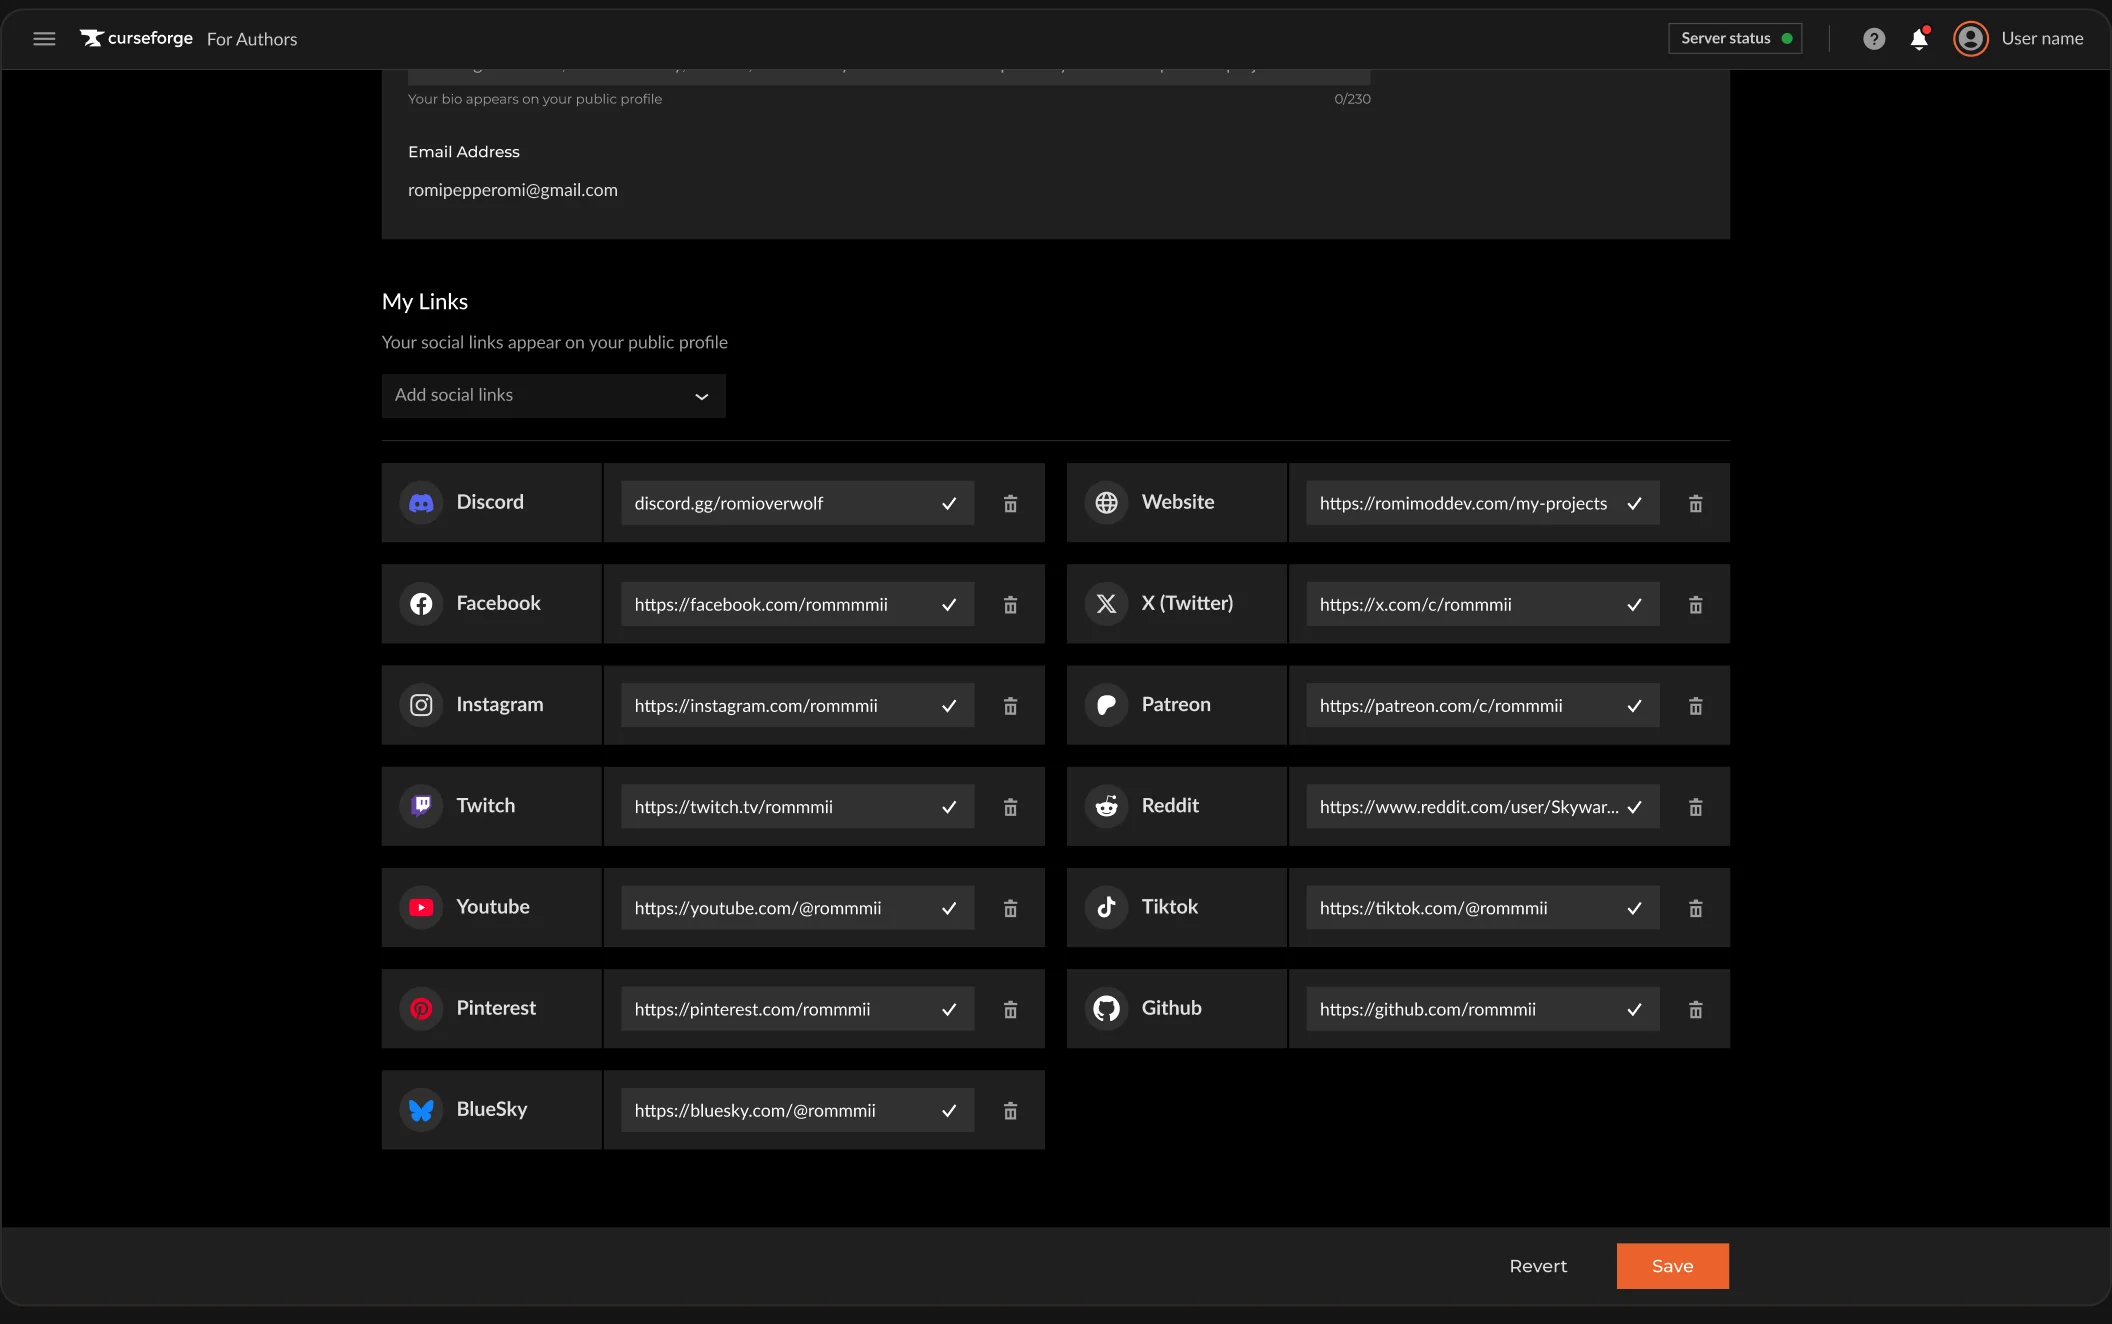Click the Discord logo icon
2112x1324 pixels.
coord(421,503)
